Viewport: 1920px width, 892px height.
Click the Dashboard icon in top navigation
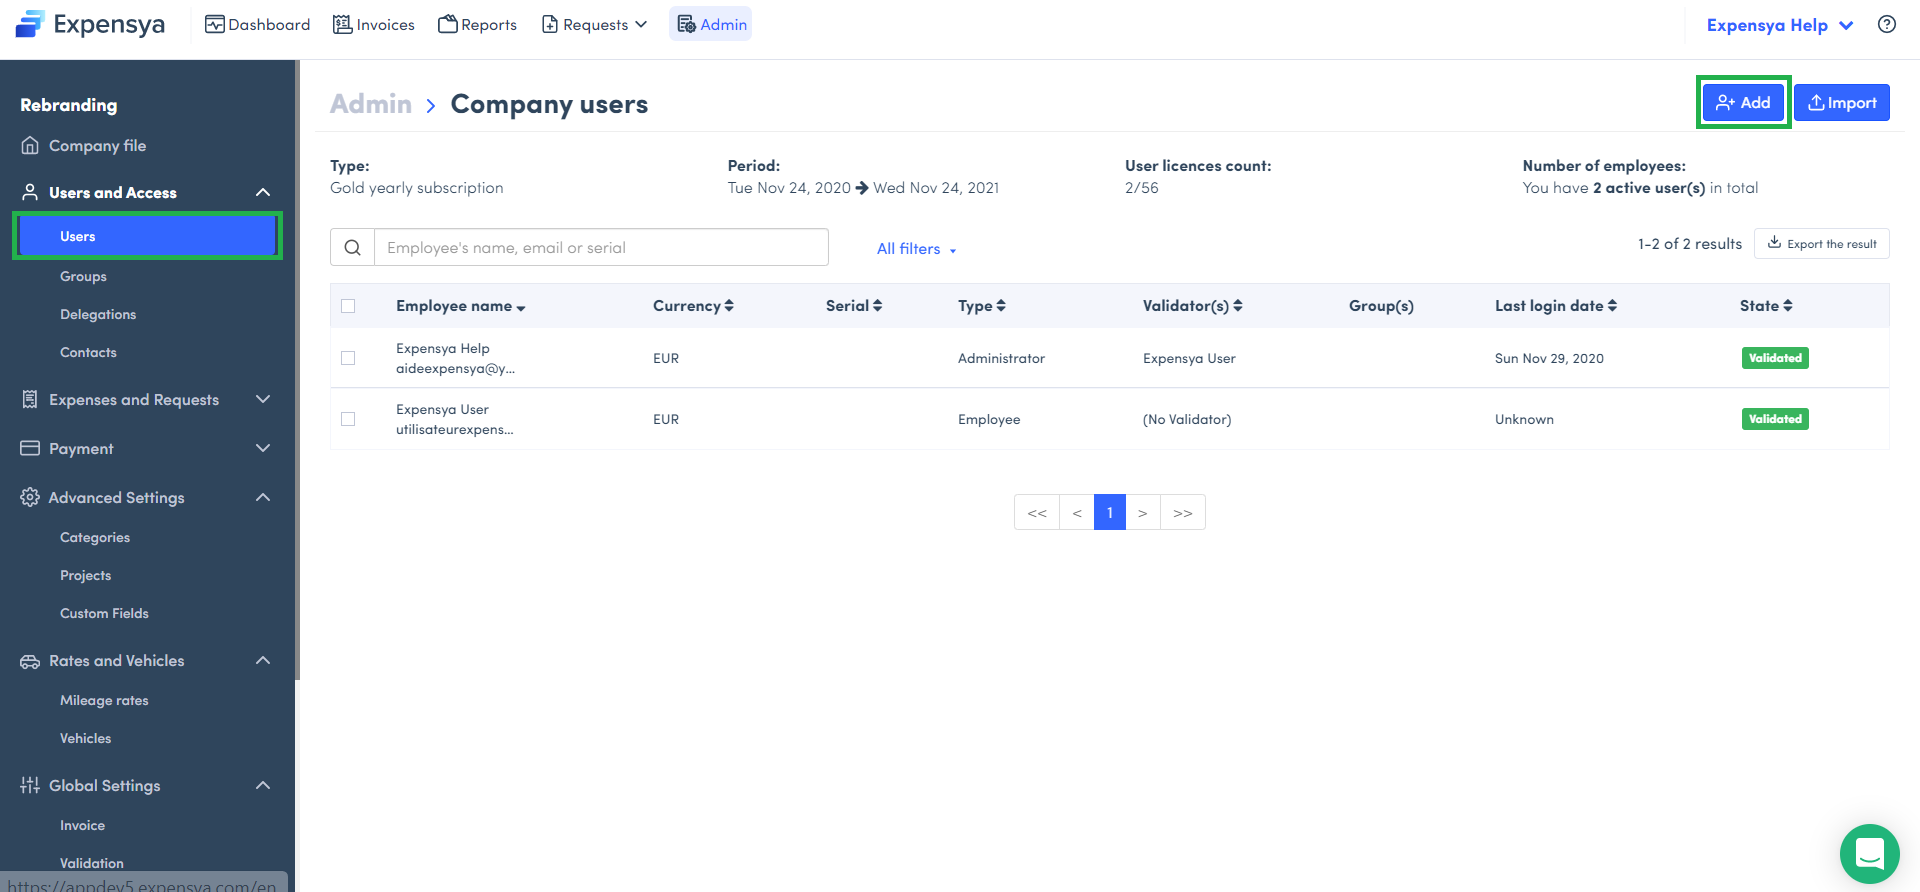(x=214, y=25)
